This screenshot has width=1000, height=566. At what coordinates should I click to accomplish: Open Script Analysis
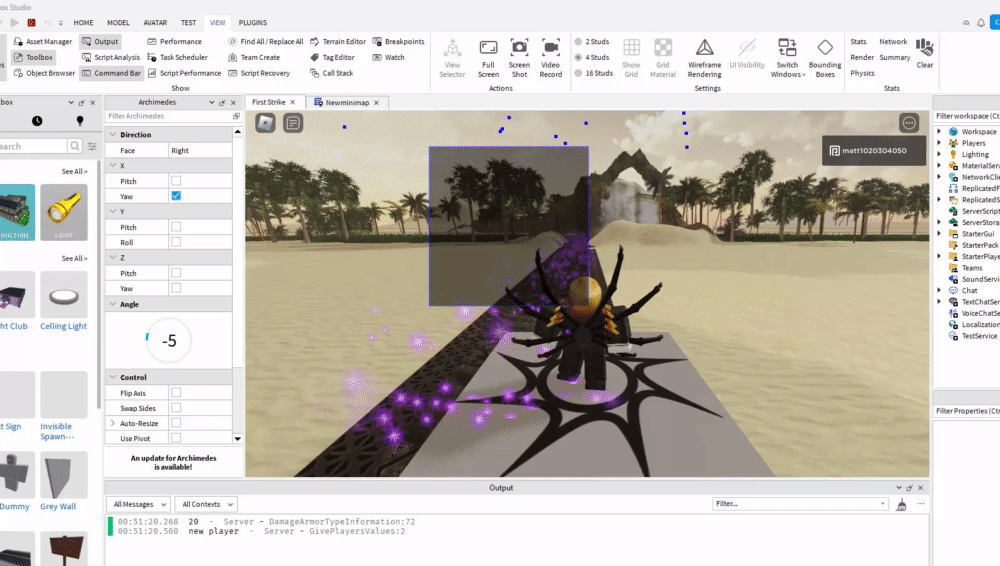pyautogui.click(x=111, y=57)
